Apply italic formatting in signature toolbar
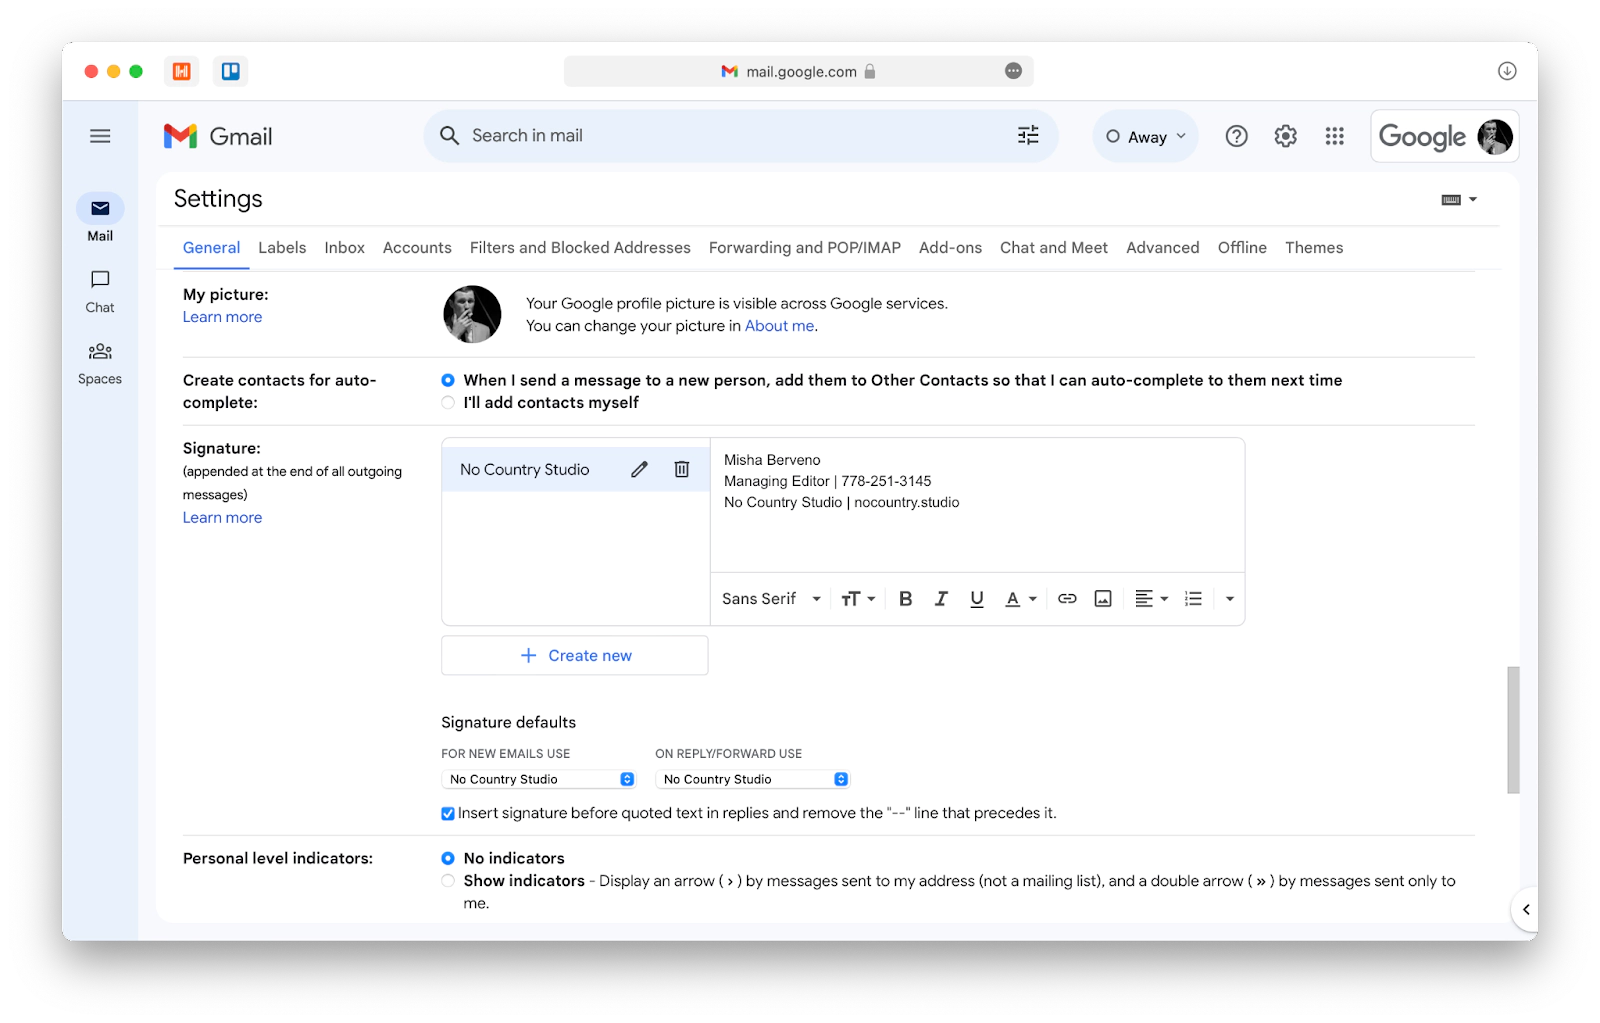Screen dimensions: 1600x1023 click(941, 598)
